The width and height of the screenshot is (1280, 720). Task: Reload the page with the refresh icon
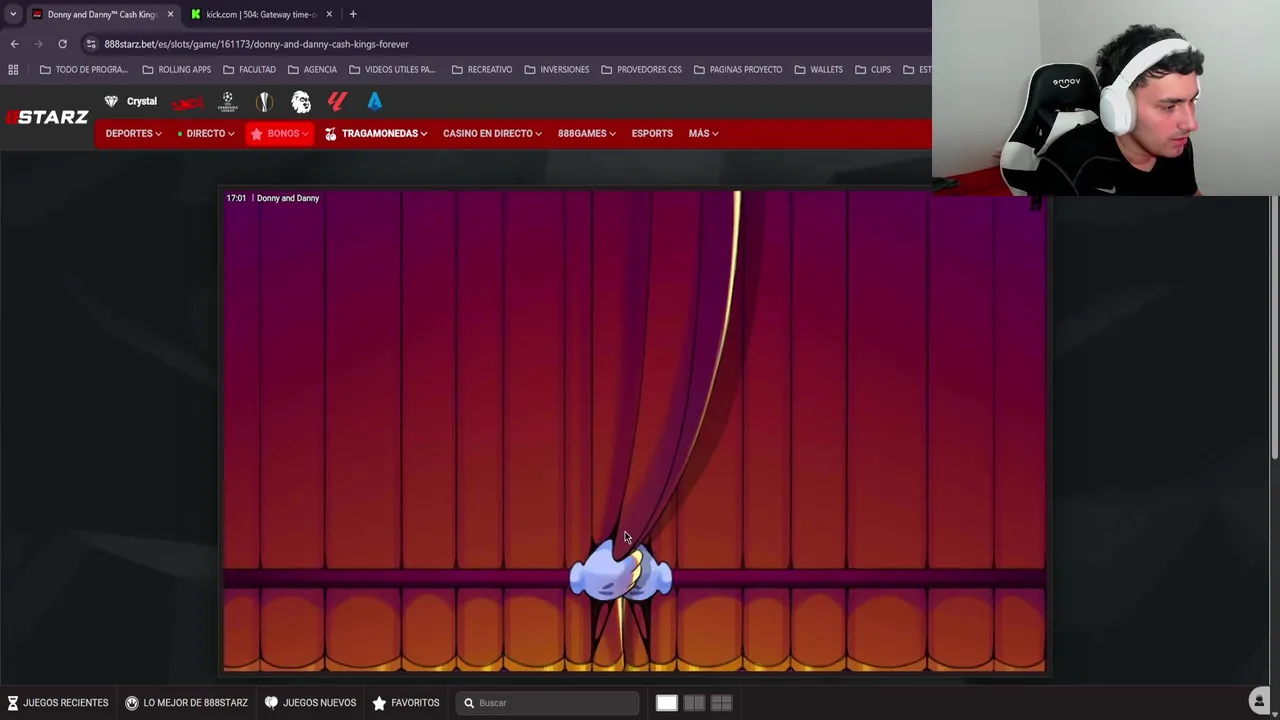click(x=62, y=44)
